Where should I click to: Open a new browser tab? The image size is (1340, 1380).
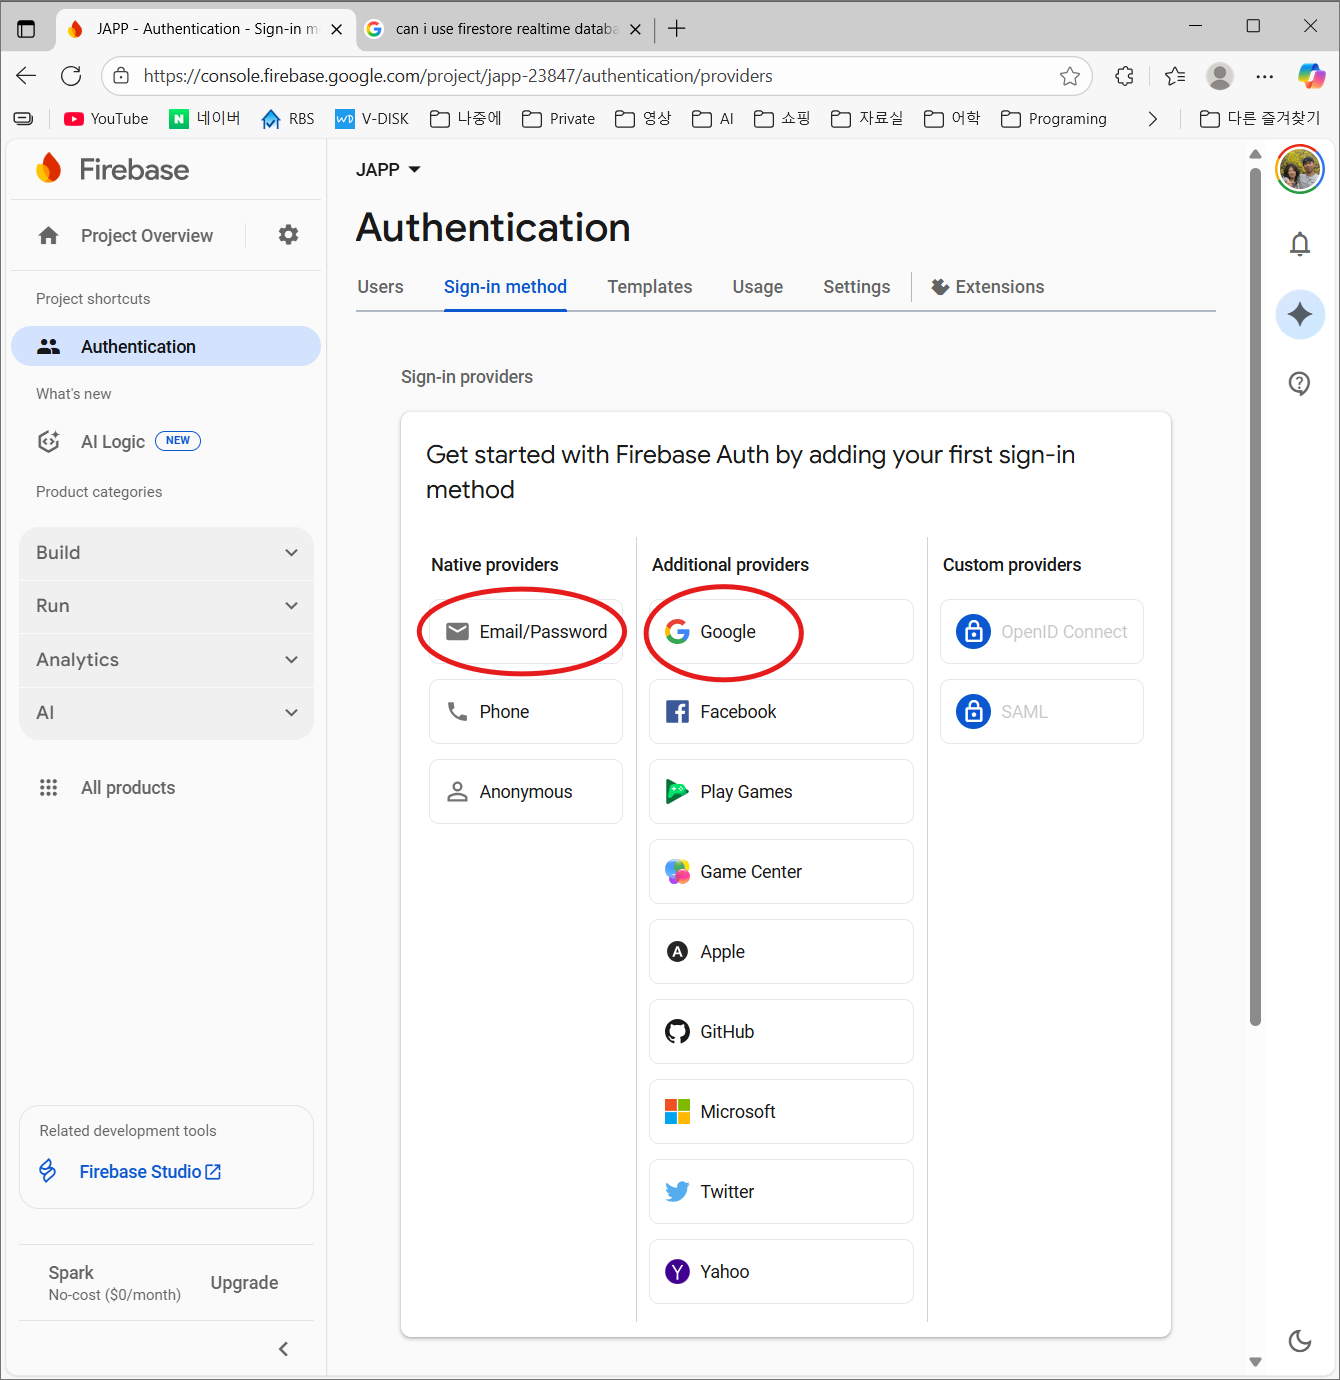pos(677,29)
